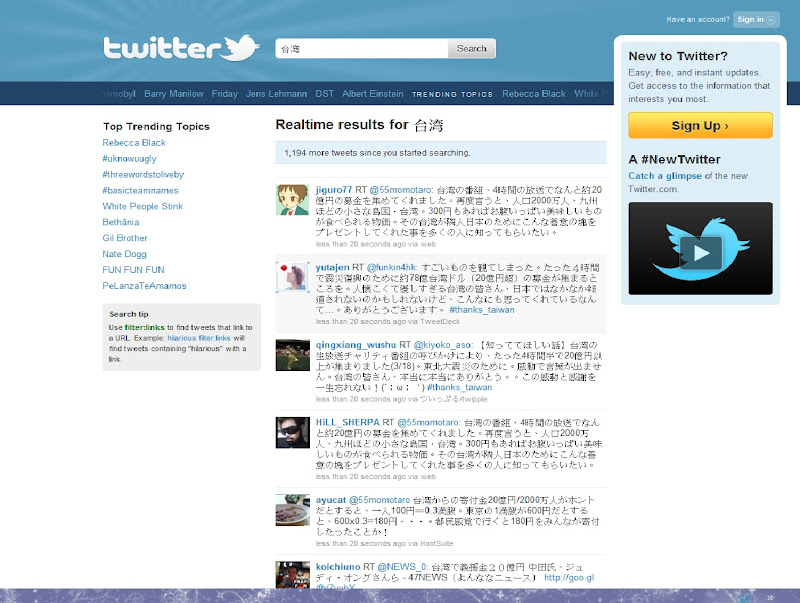
Task: Show the 1,194 more tweets notification
Action: click(441, 153)
